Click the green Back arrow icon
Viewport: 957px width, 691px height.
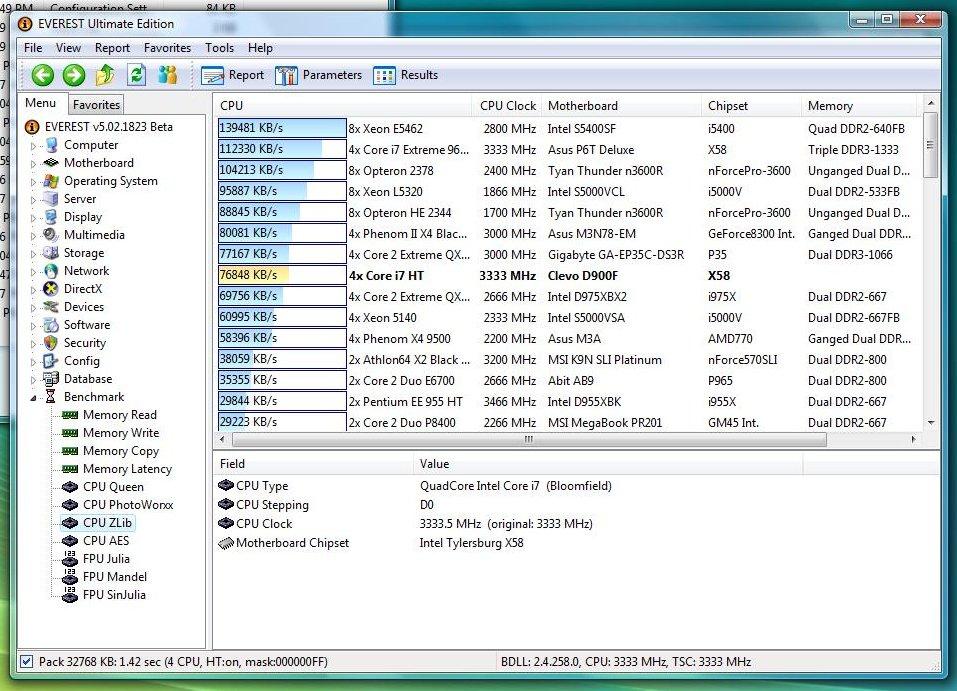pos(42,75)
